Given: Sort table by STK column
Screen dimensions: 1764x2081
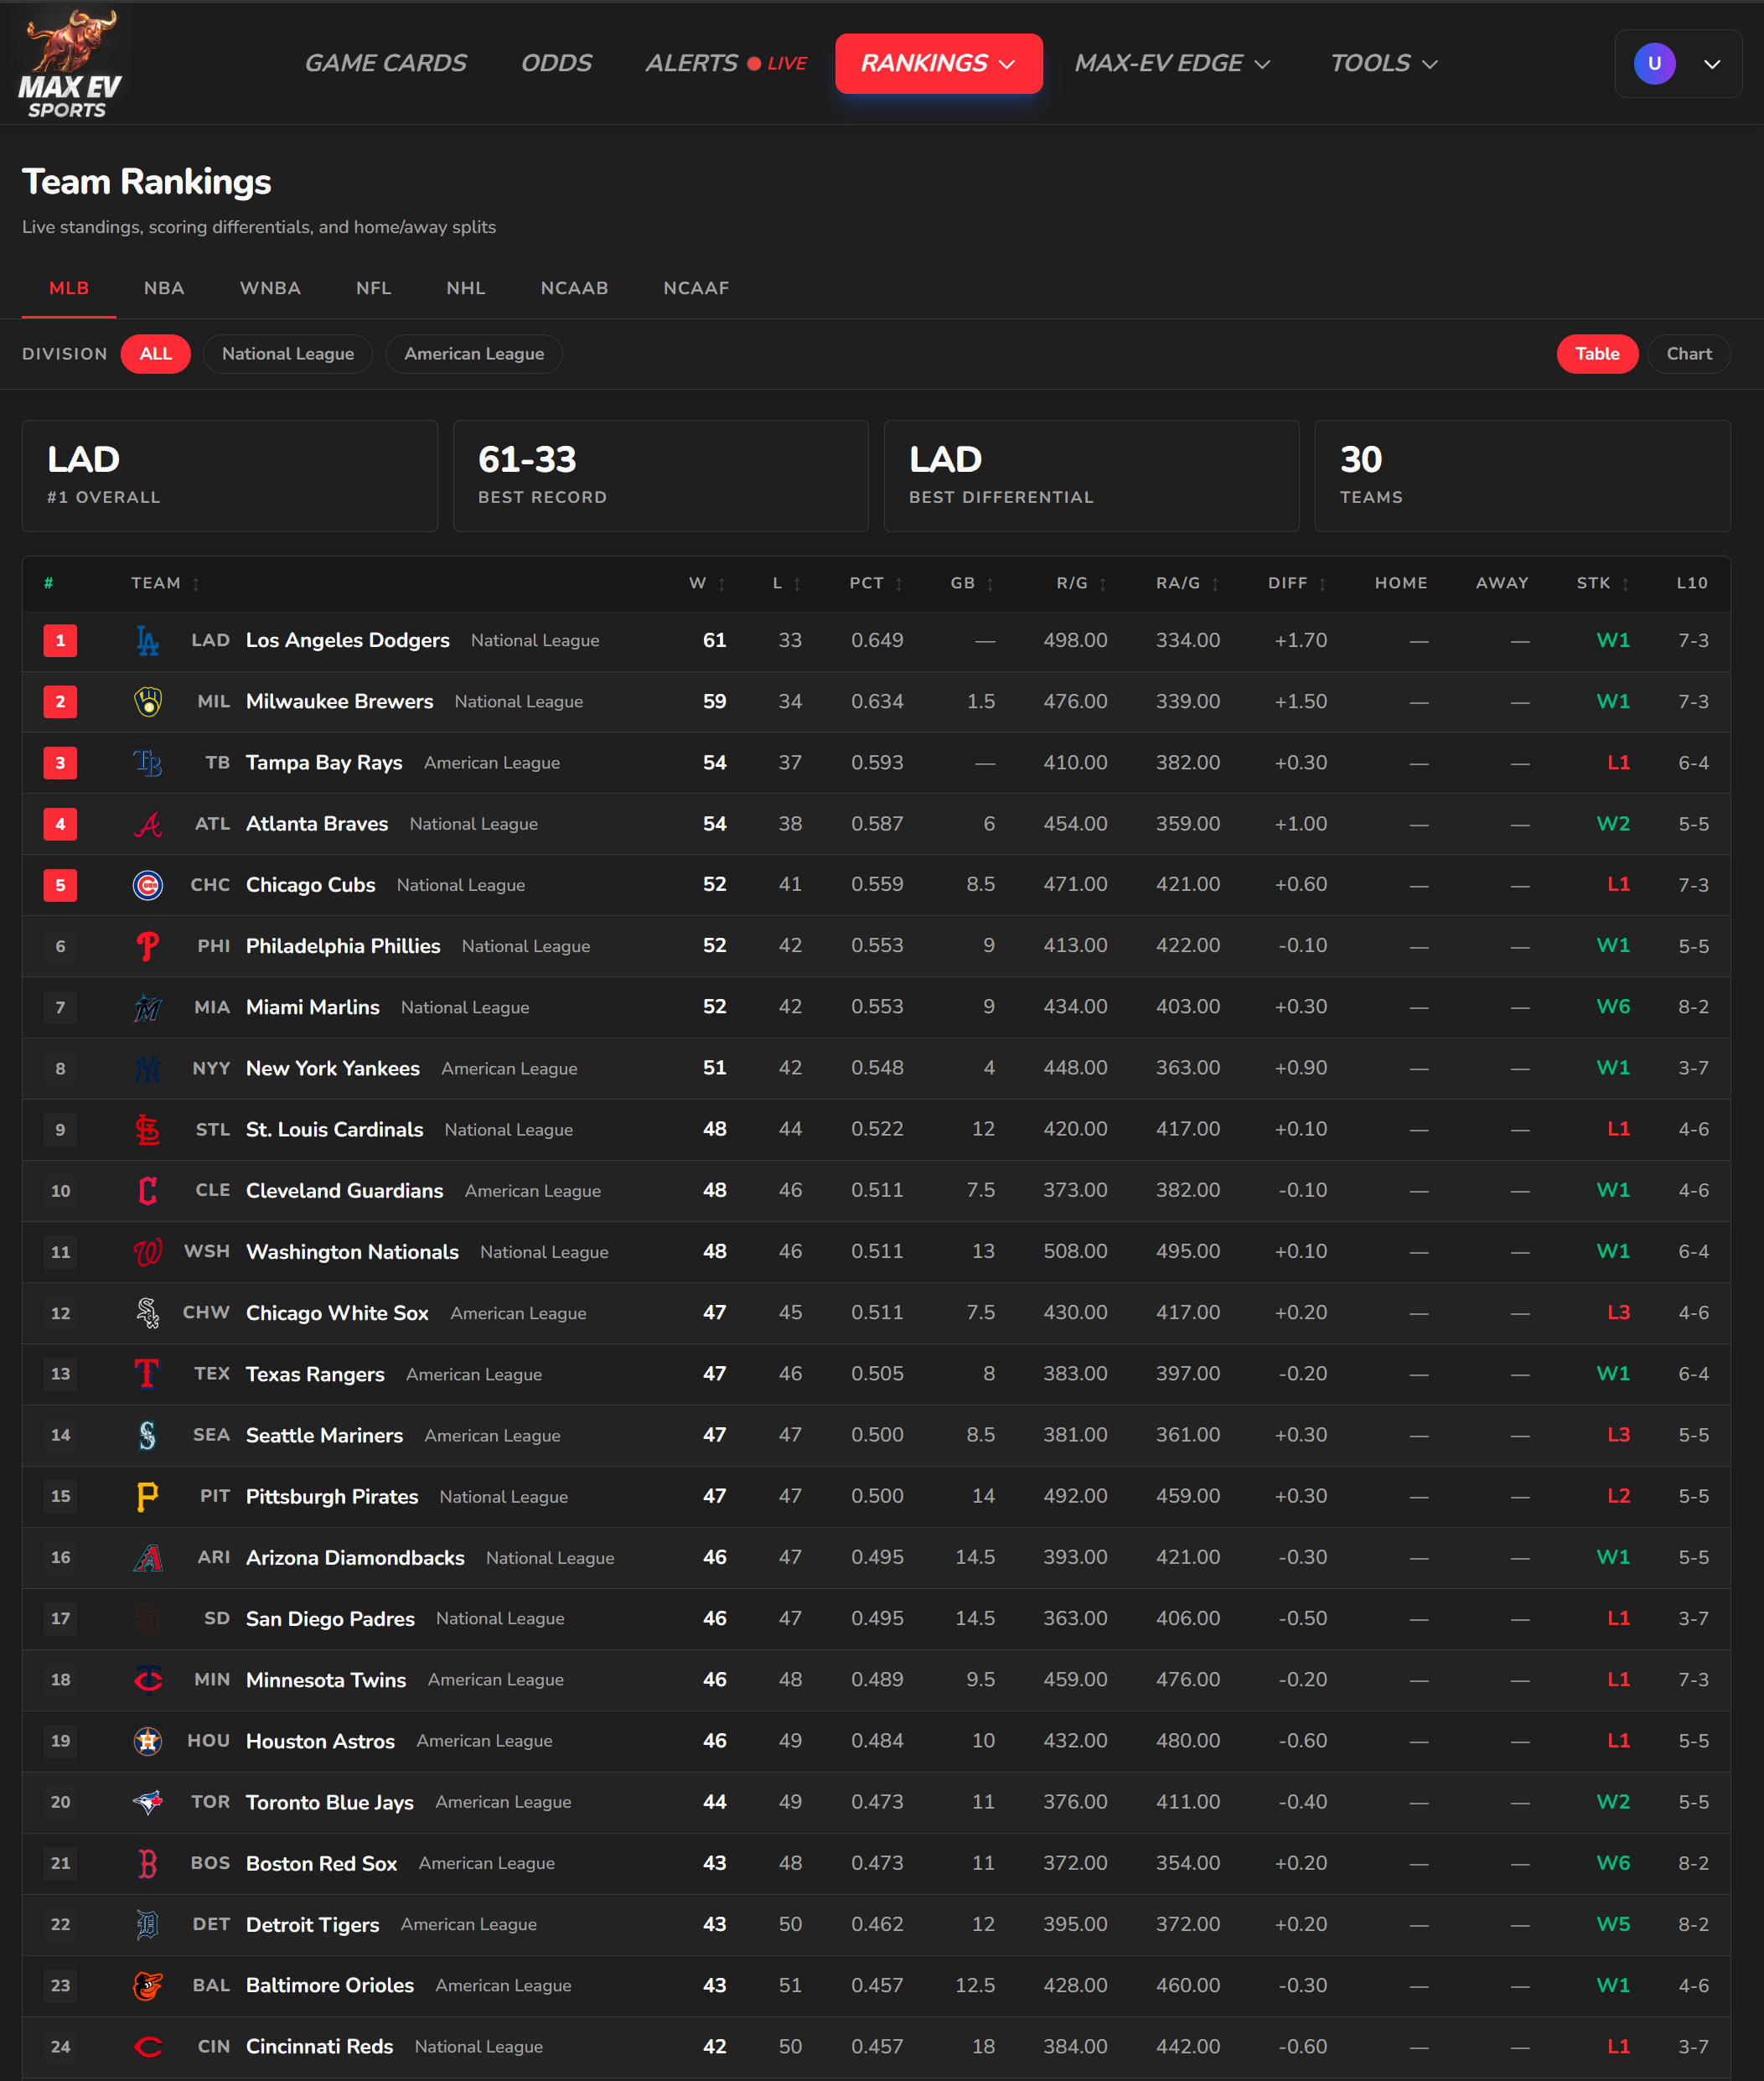Looking at the screenshot, I should [1603, 583].
